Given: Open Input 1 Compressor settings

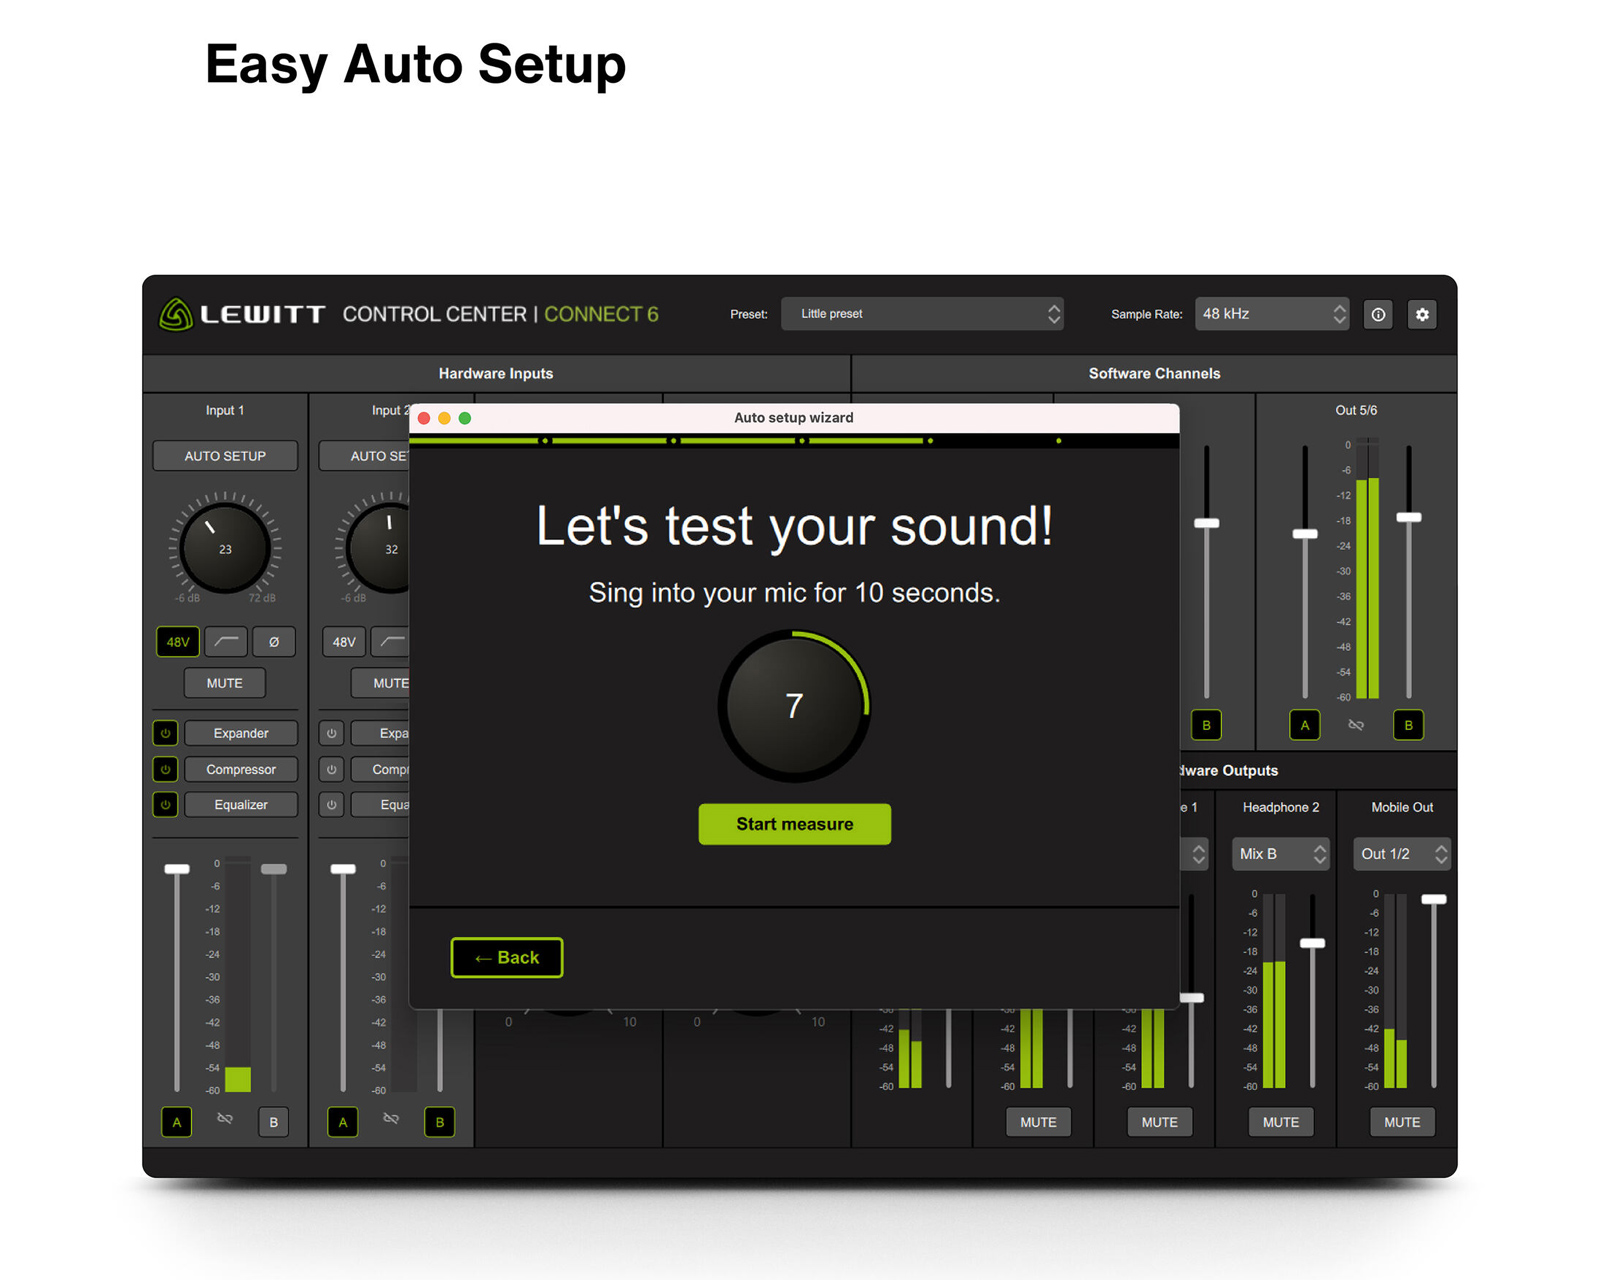Looking at the screenshot, I should click(x=241, y=769).
